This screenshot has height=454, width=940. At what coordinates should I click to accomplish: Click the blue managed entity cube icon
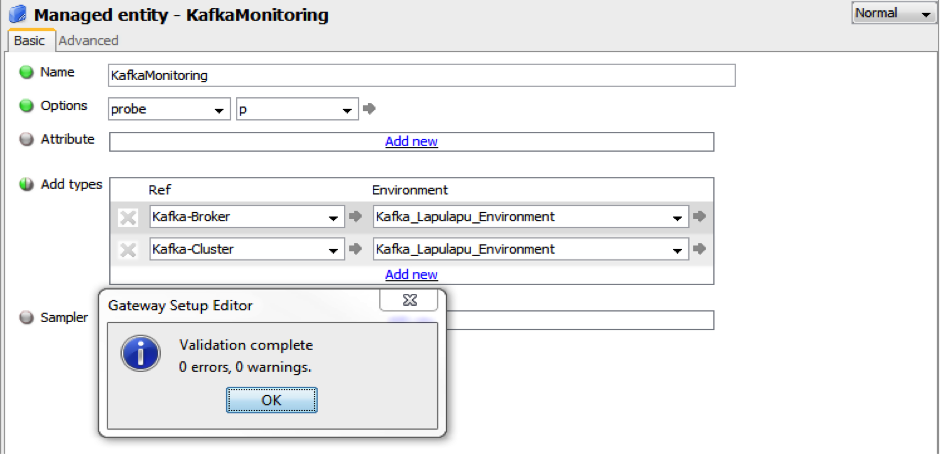pos(17,14)
